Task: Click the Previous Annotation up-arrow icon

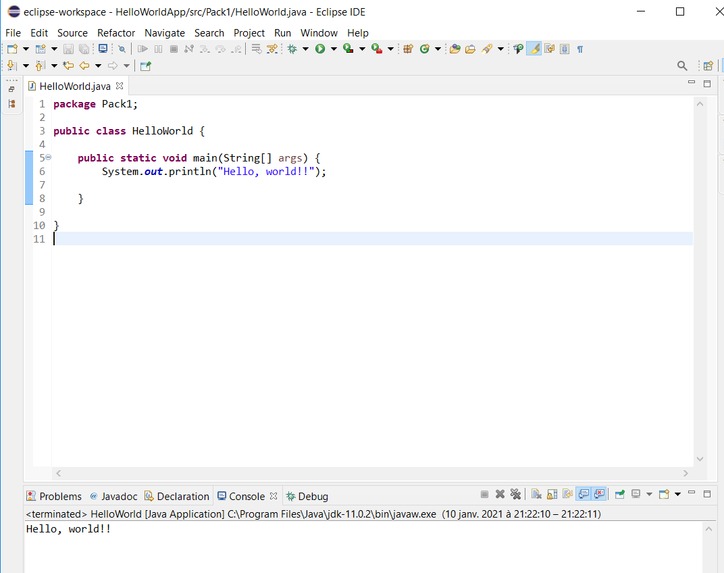Action: [x=40, y=66]
